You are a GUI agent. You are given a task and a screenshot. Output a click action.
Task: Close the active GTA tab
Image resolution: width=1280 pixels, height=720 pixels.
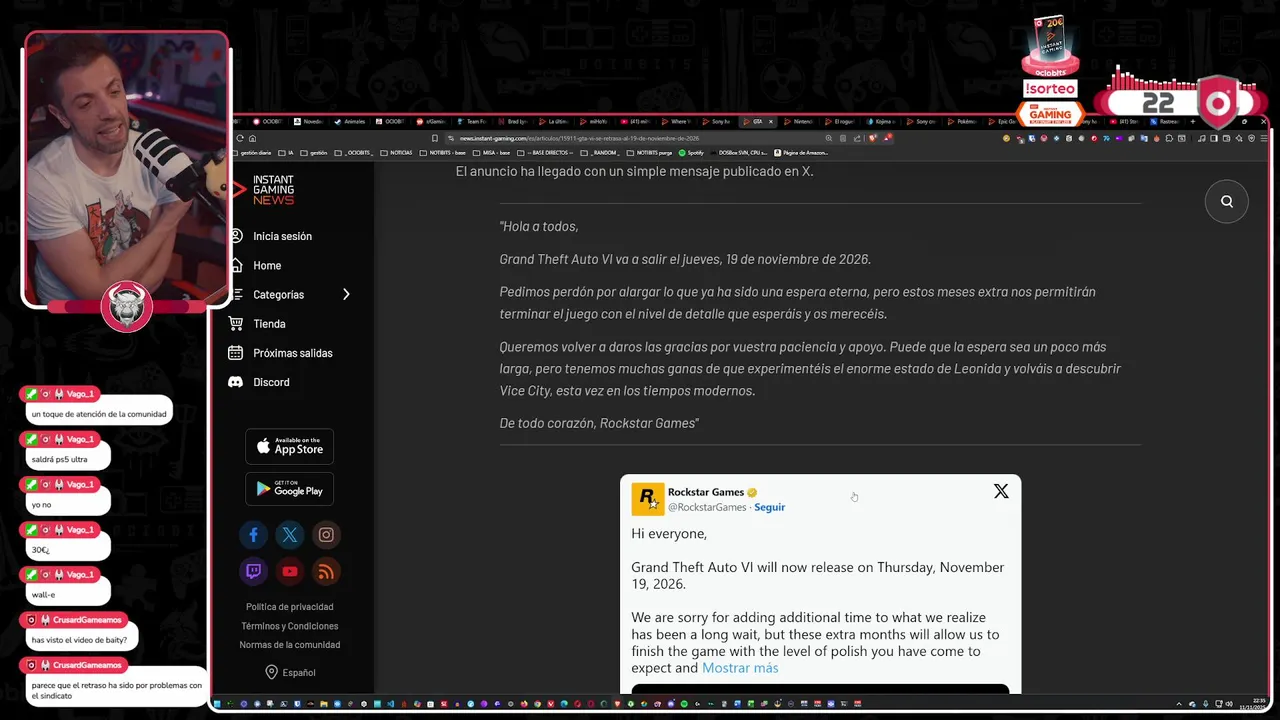pyautogui.click(x=770, y=121)
